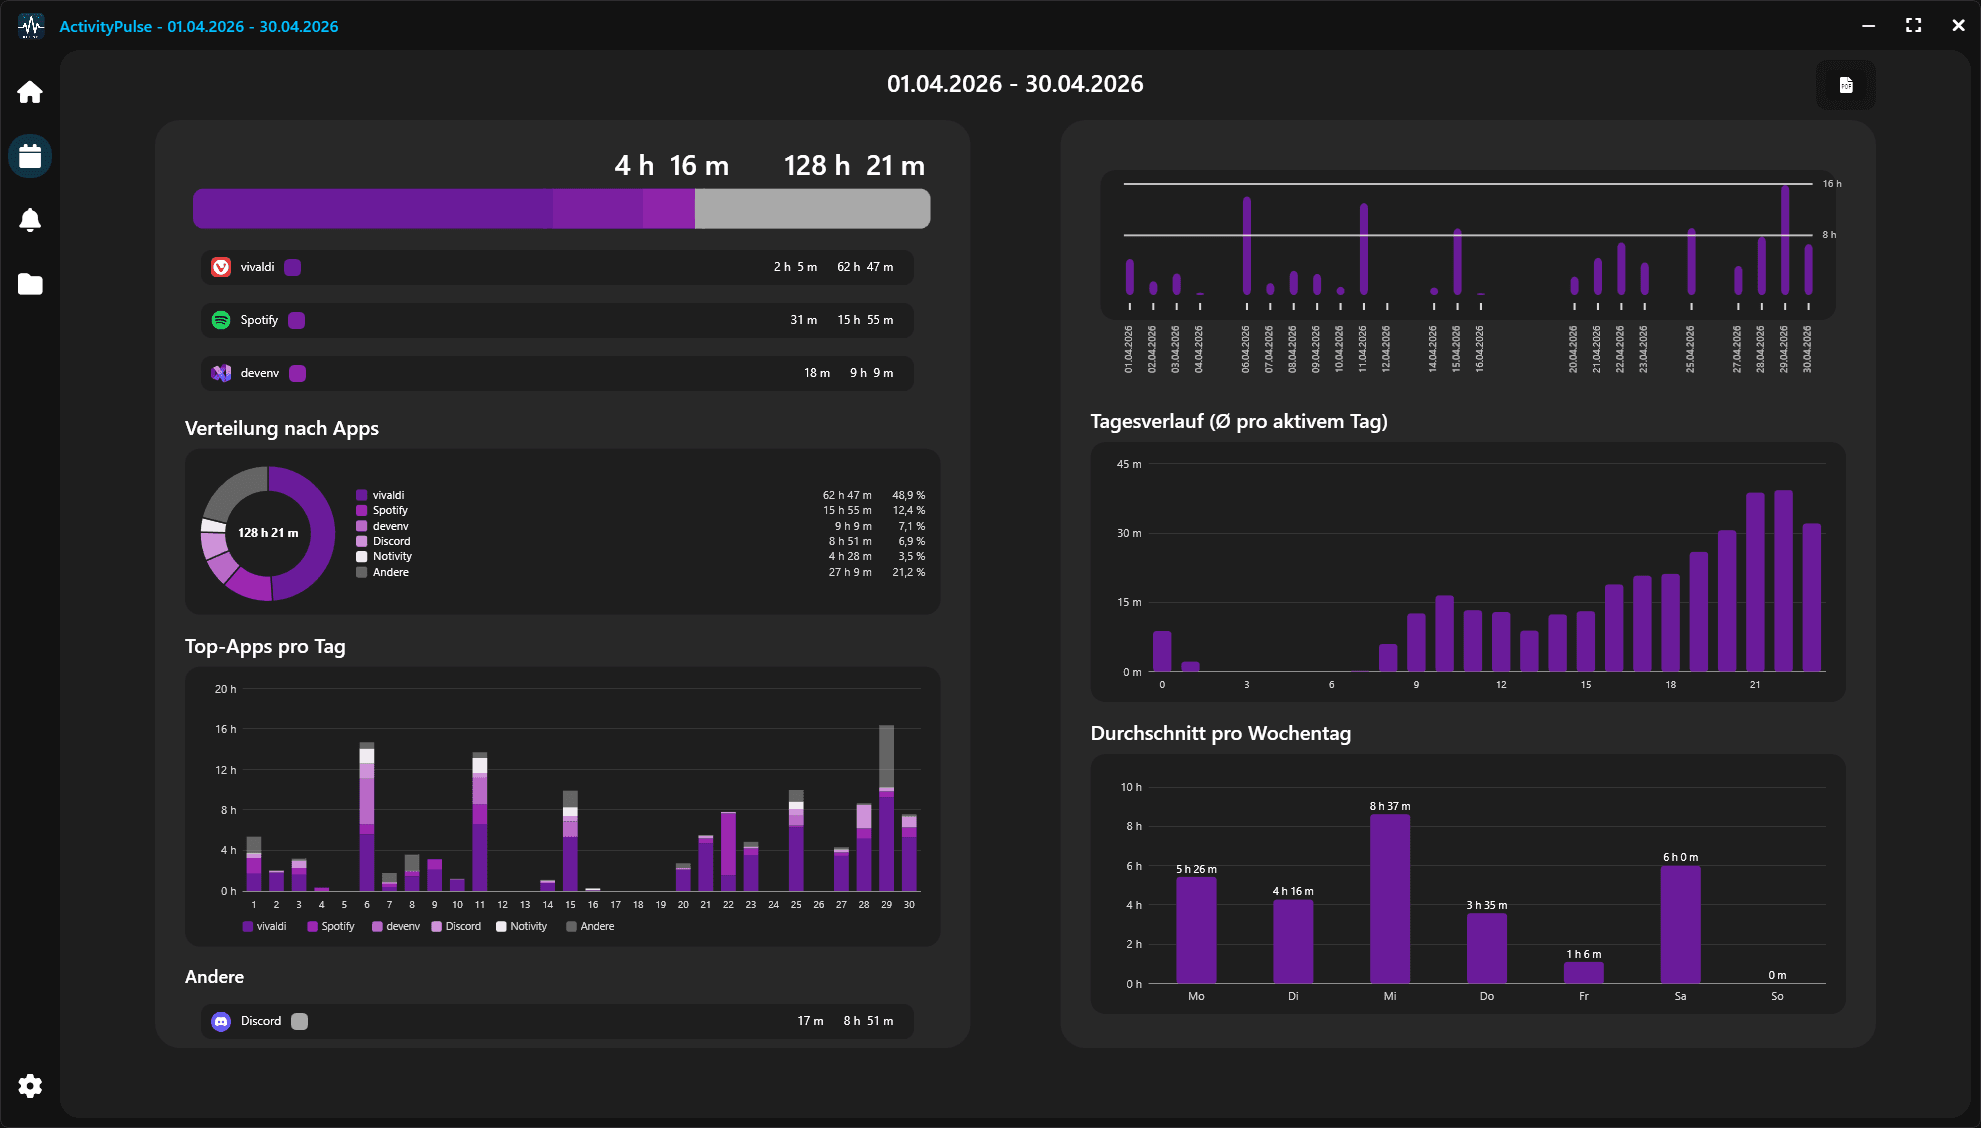Click the donut chart 128 h 21 m
The image size is (1981, 1128).
pos(268,533)
